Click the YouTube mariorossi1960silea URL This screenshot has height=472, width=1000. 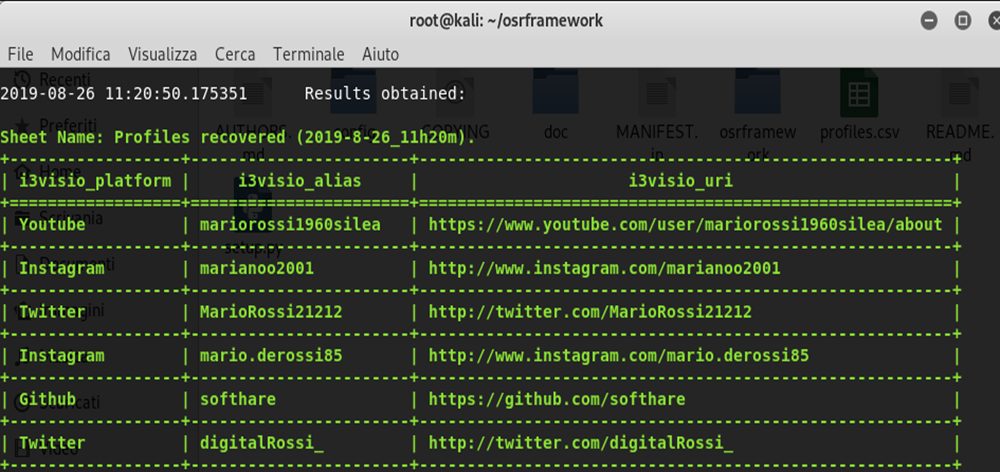pyautogui.click(x=685, y=225)
